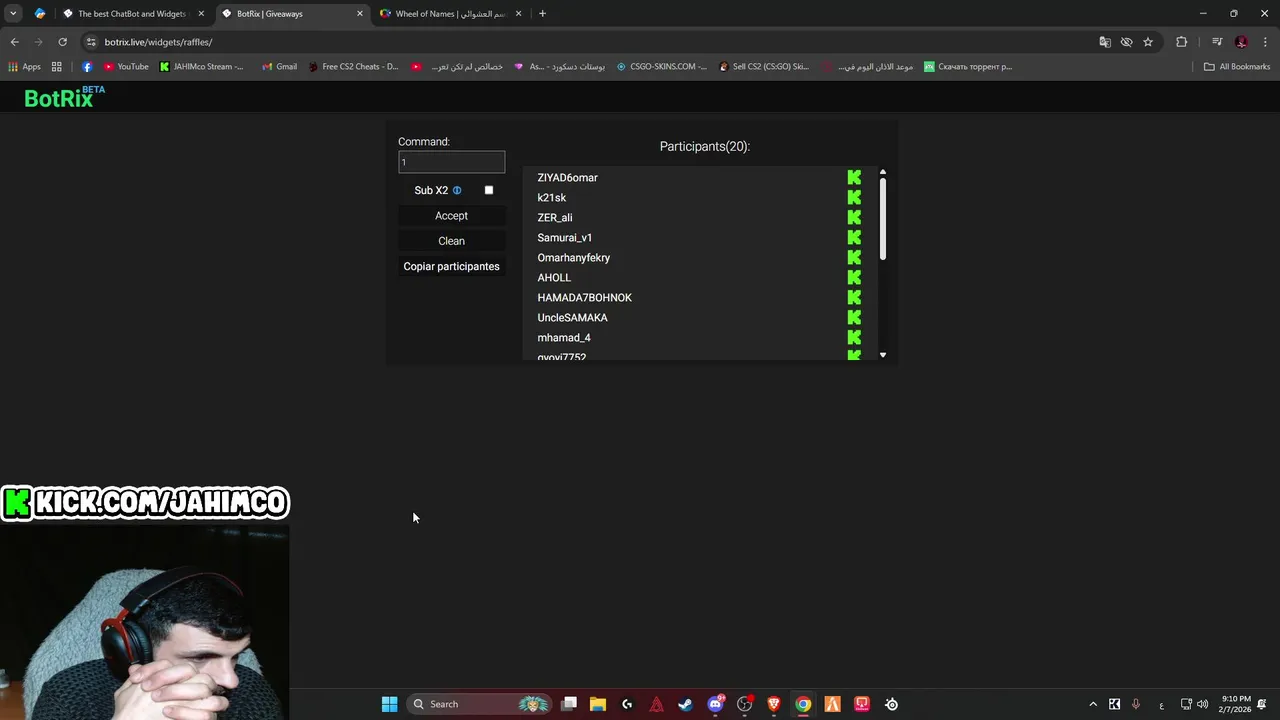
Task: Close the Wheel of Names tab
Action: pyautogui.click(x=518, y=14)
